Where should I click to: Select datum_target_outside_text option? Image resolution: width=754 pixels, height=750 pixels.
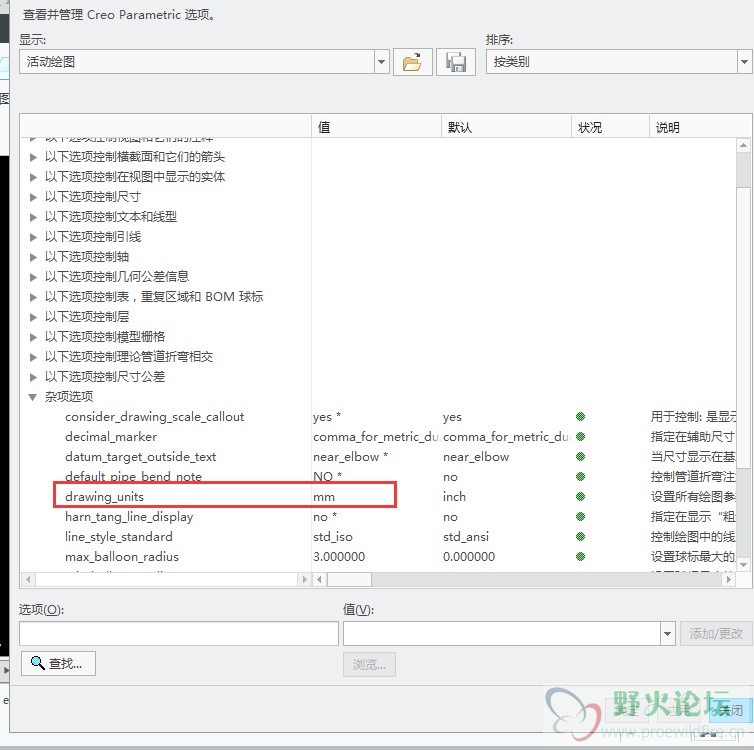(x=140, y=457)
